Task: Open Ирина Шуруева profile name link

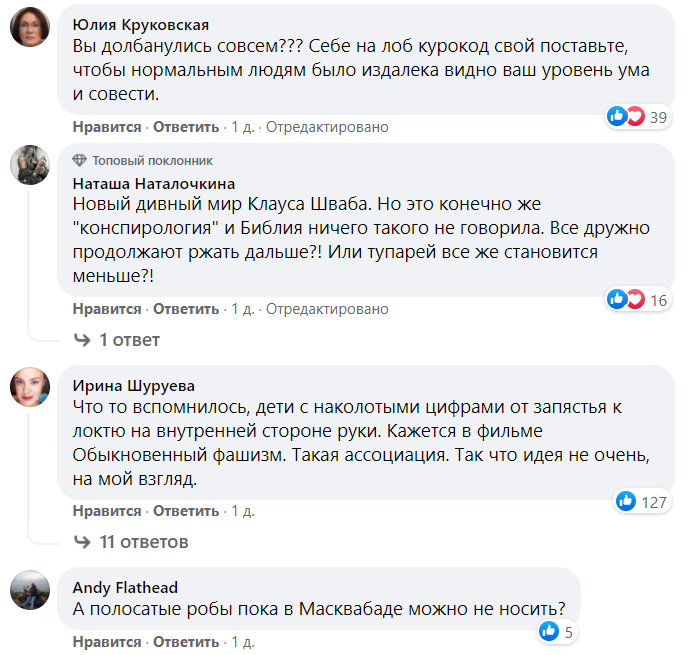Action: click(134, 385)
